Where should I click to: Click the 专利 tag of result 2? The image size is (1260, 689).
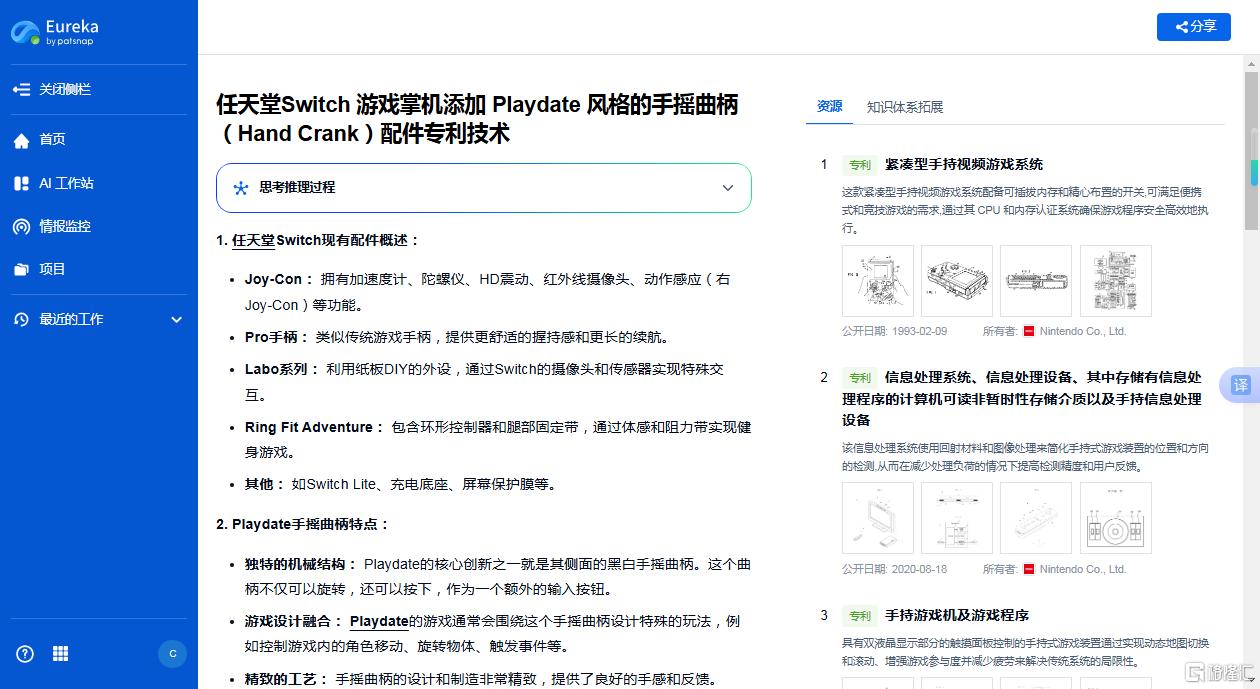[x=860, y=378]
